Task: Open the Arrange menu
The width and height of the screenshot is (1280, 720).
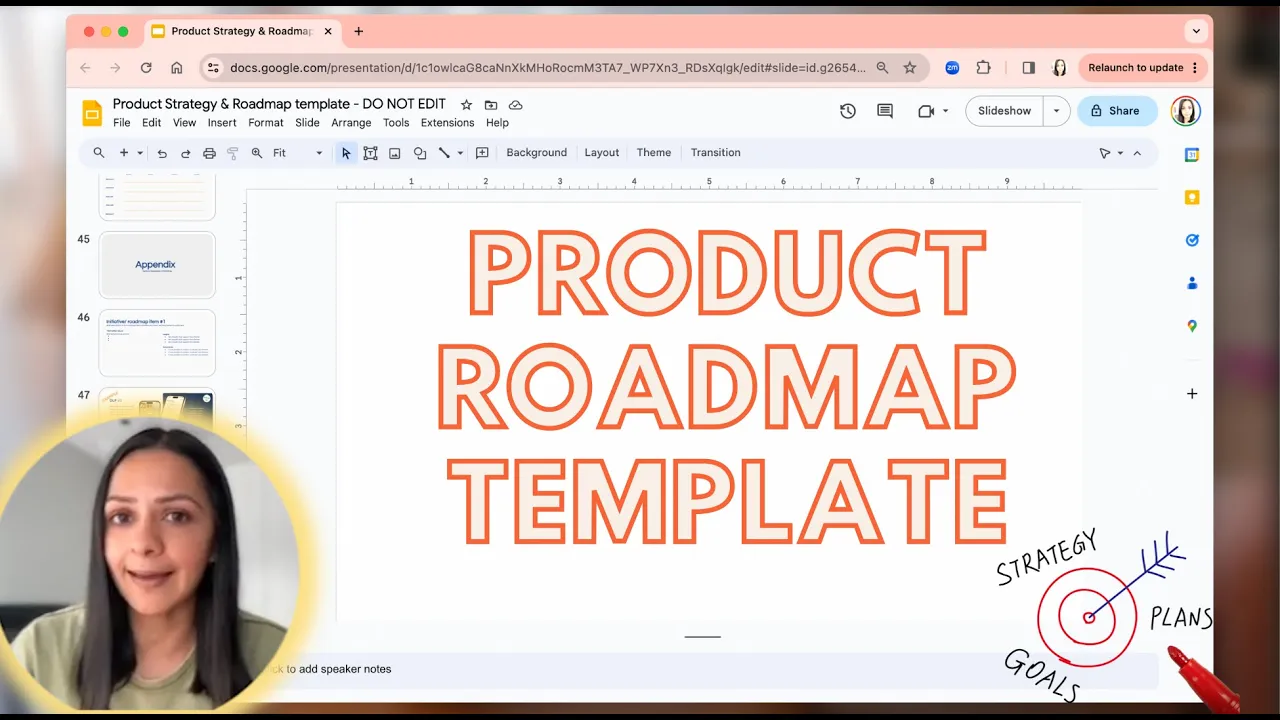Action: (351, 123)
